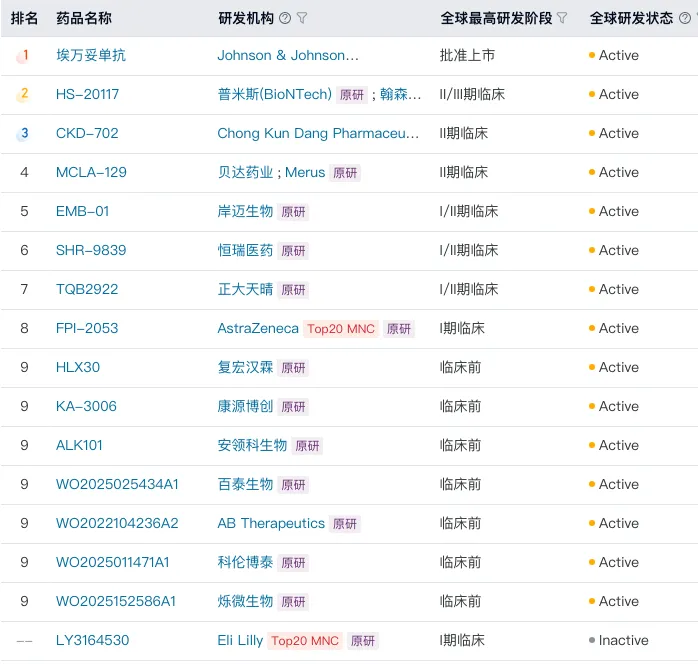Click the 药品名称 column header
The image size is (698, 664).
84,18
